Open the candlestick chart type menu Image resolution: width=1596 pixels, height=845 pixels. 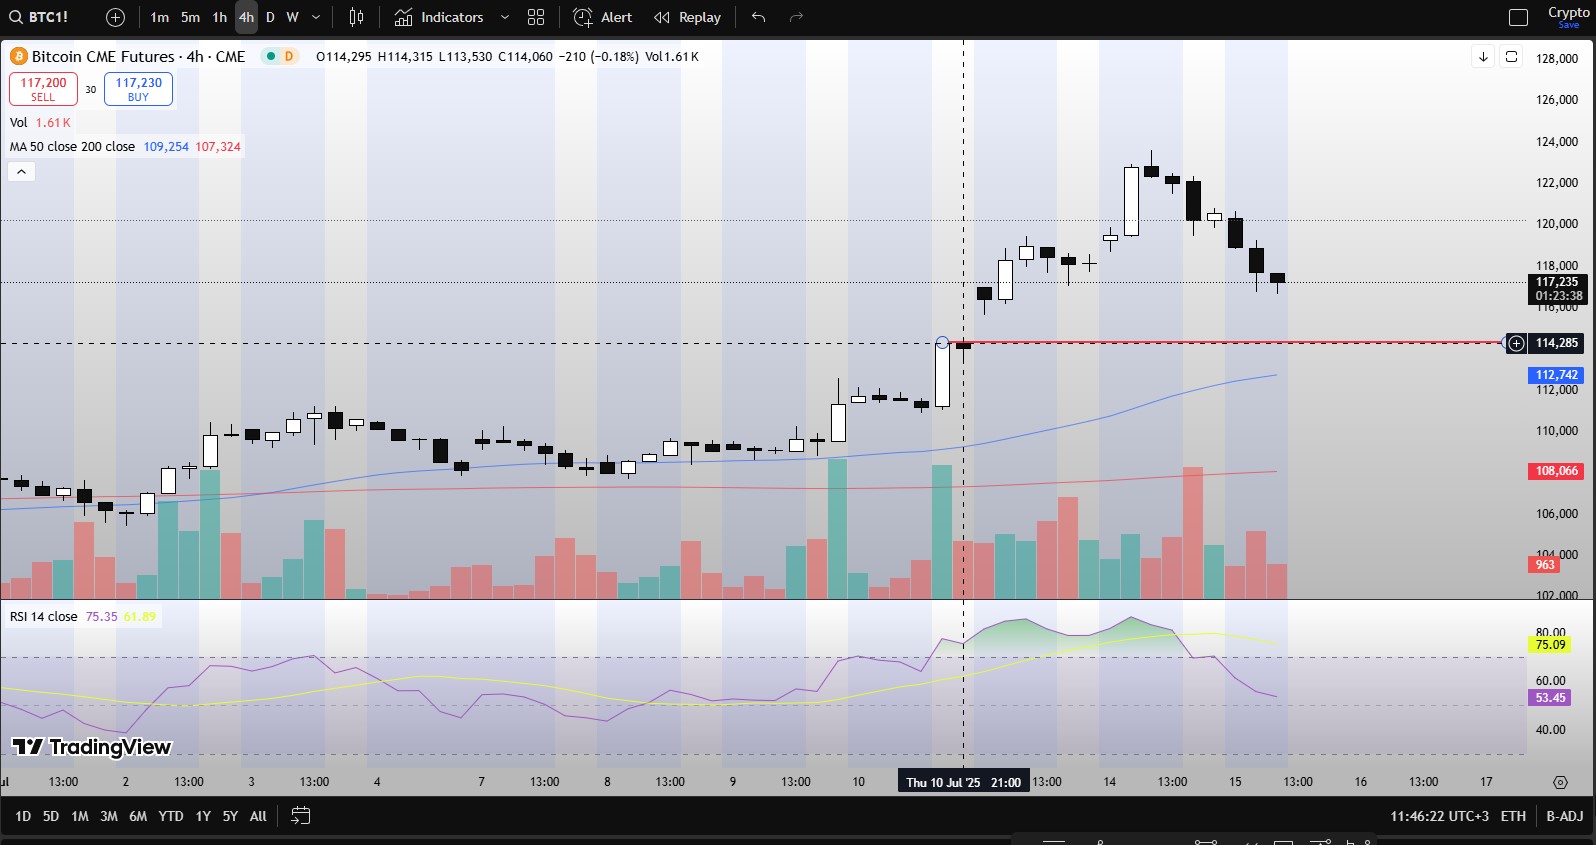pyautogui.click(x=357, y=17)
